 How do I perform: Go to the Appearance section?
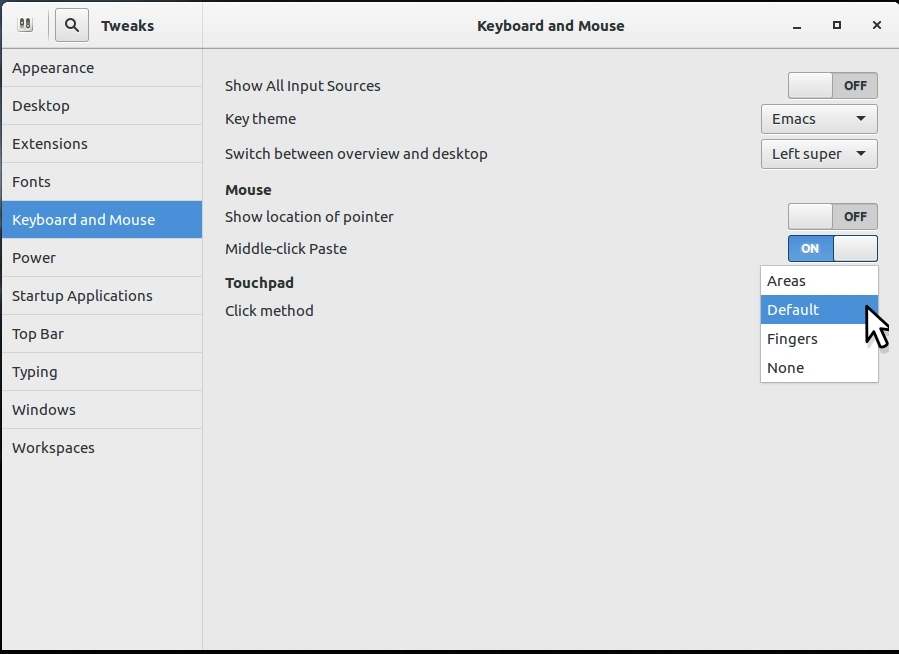pyautogui.click(x=101, y=68)
